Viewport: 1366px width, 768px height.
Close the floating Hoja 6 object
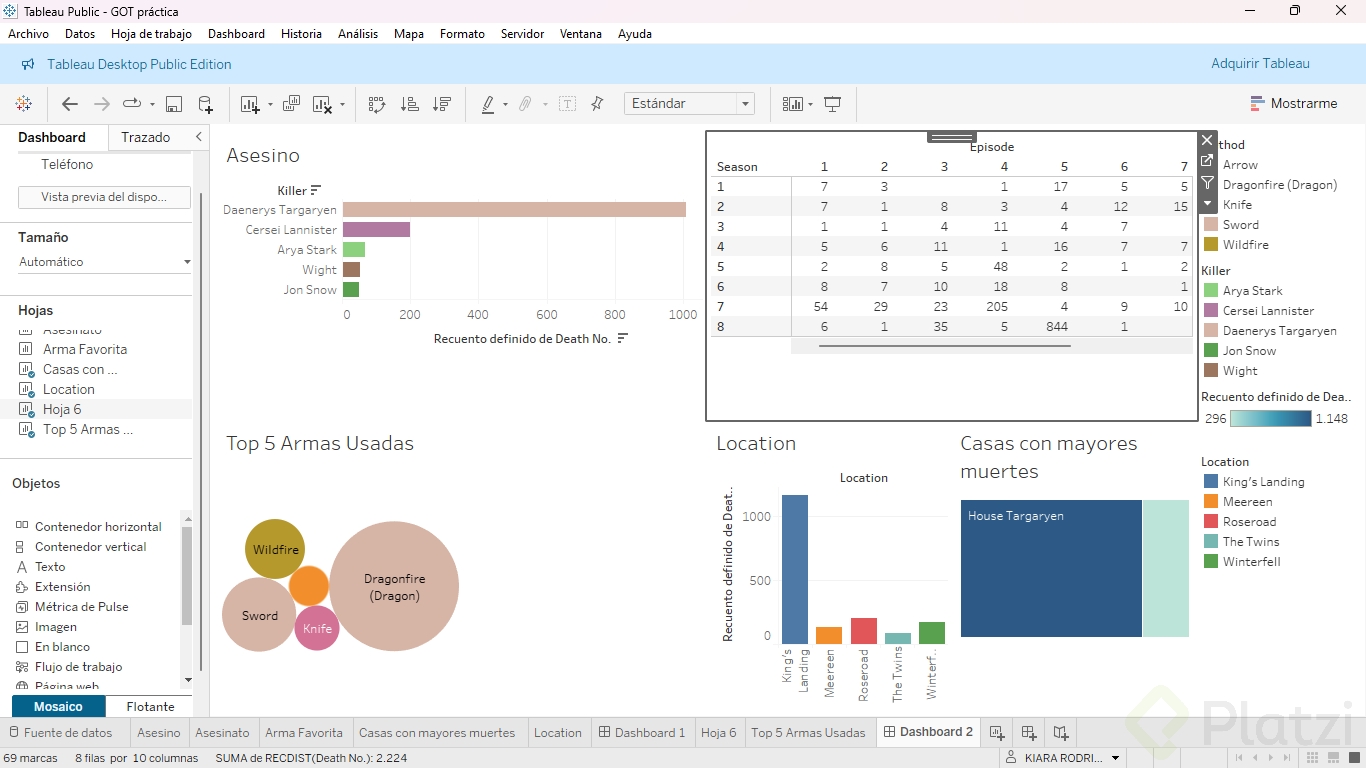1207,141
